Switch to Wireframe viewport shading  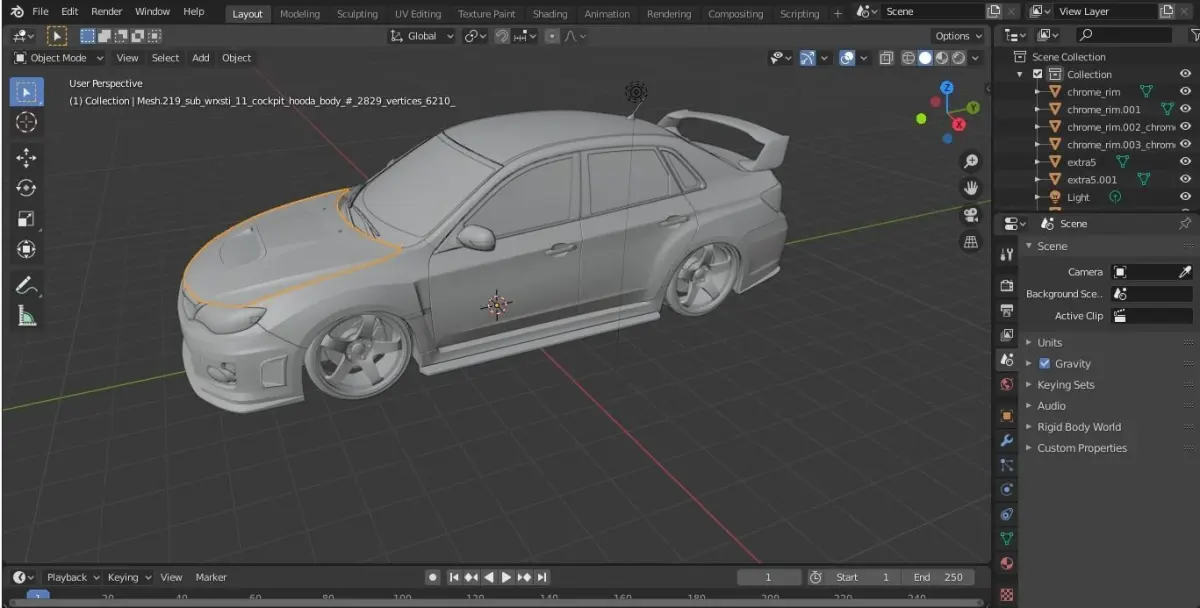[908, 58]
